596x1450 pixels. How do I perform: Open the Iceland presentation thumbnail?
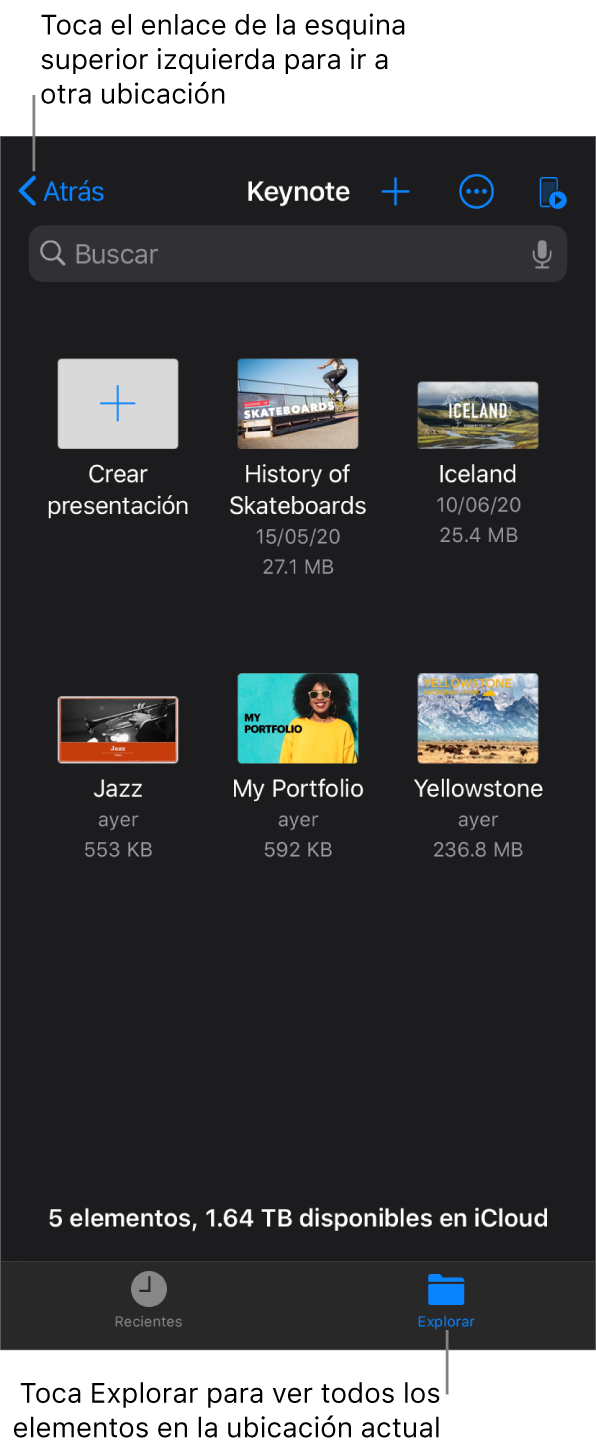478,415
